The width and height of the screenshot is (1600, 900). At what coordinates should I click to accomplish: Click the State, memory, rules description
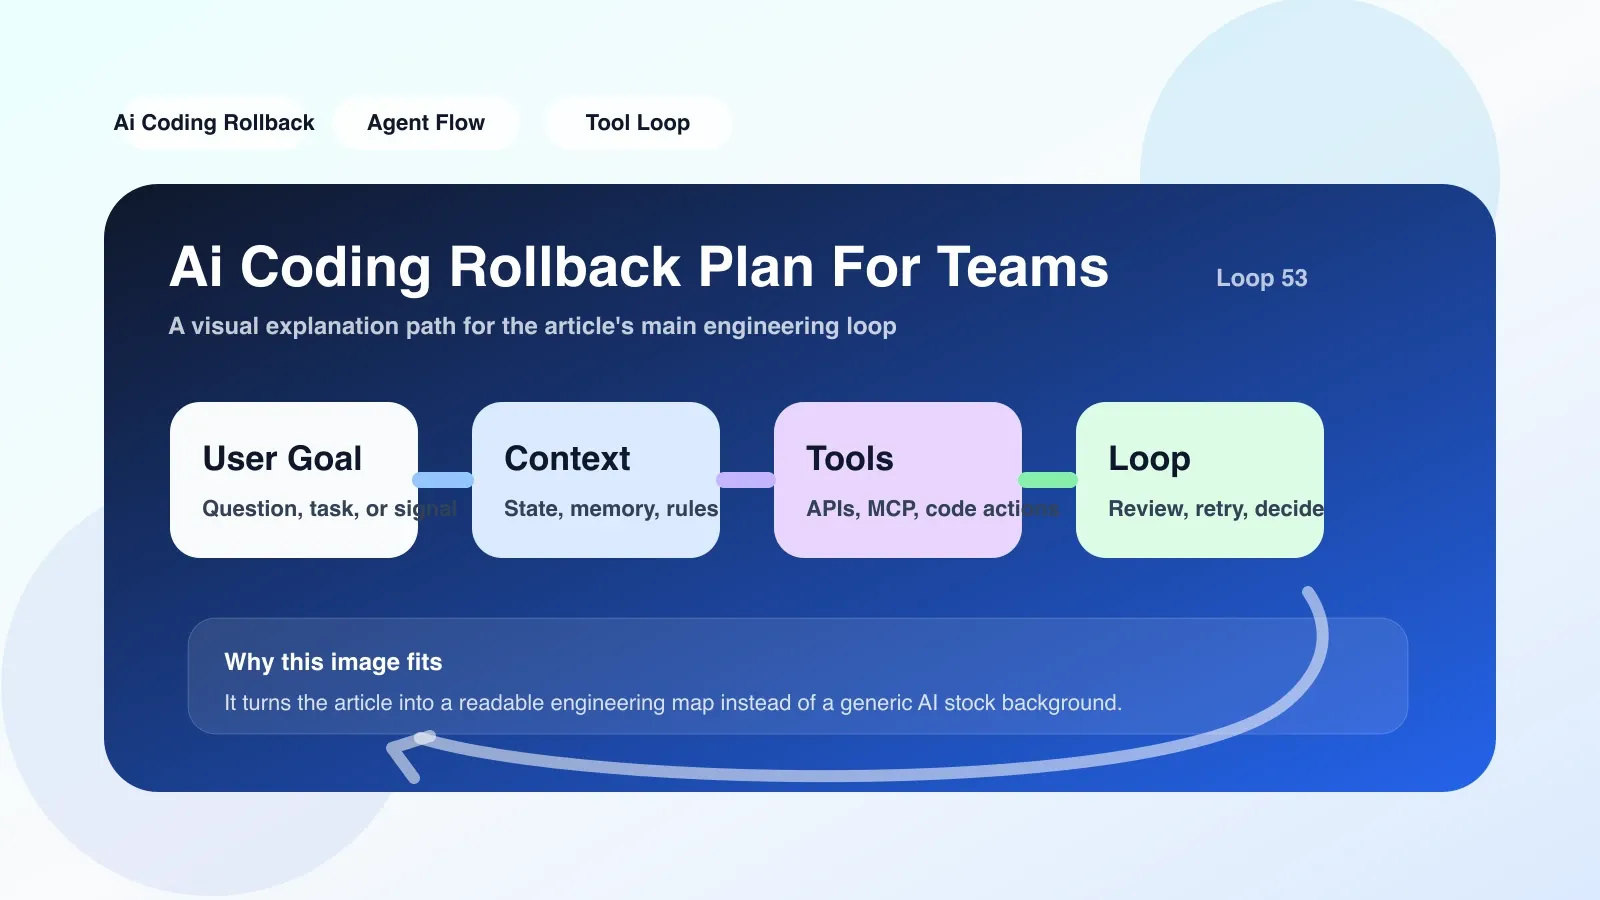click(611, 509)
